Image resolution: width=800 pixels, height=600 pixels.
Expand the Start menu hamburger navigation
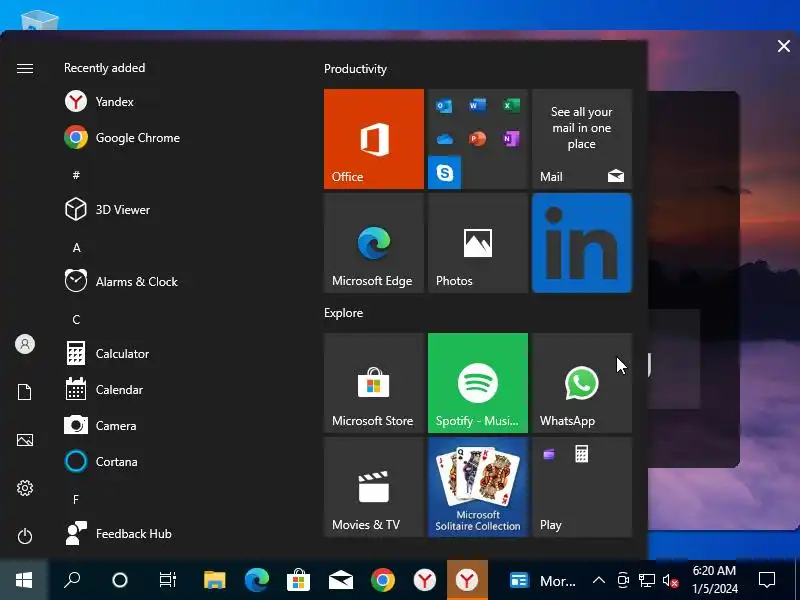(x=24, y=68)
